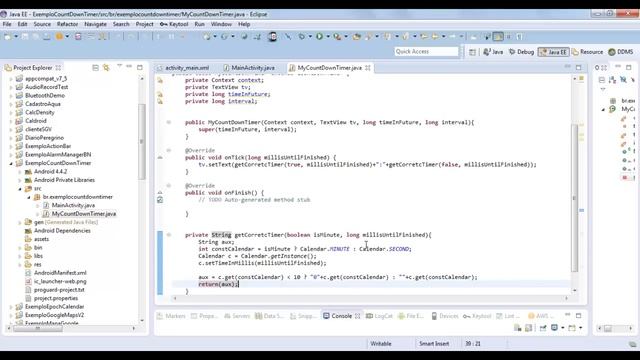
Task: Collapse the ExemploCountDownTimer project node
Action: (x=11, y=163)
